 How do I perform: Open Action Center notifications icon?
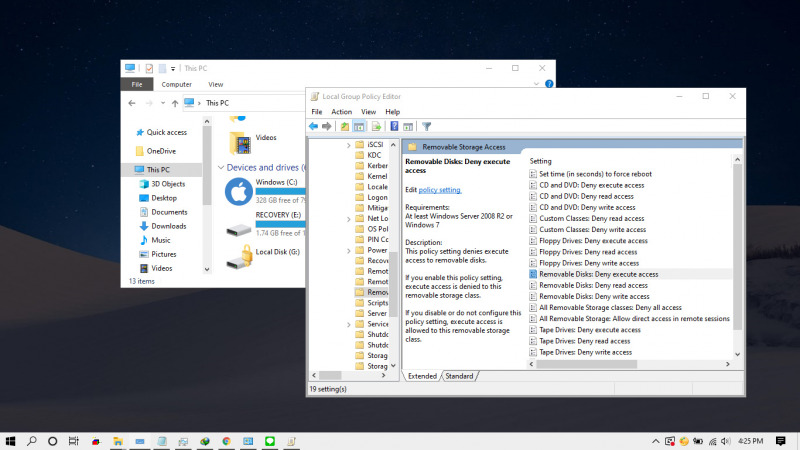[781, 441]
